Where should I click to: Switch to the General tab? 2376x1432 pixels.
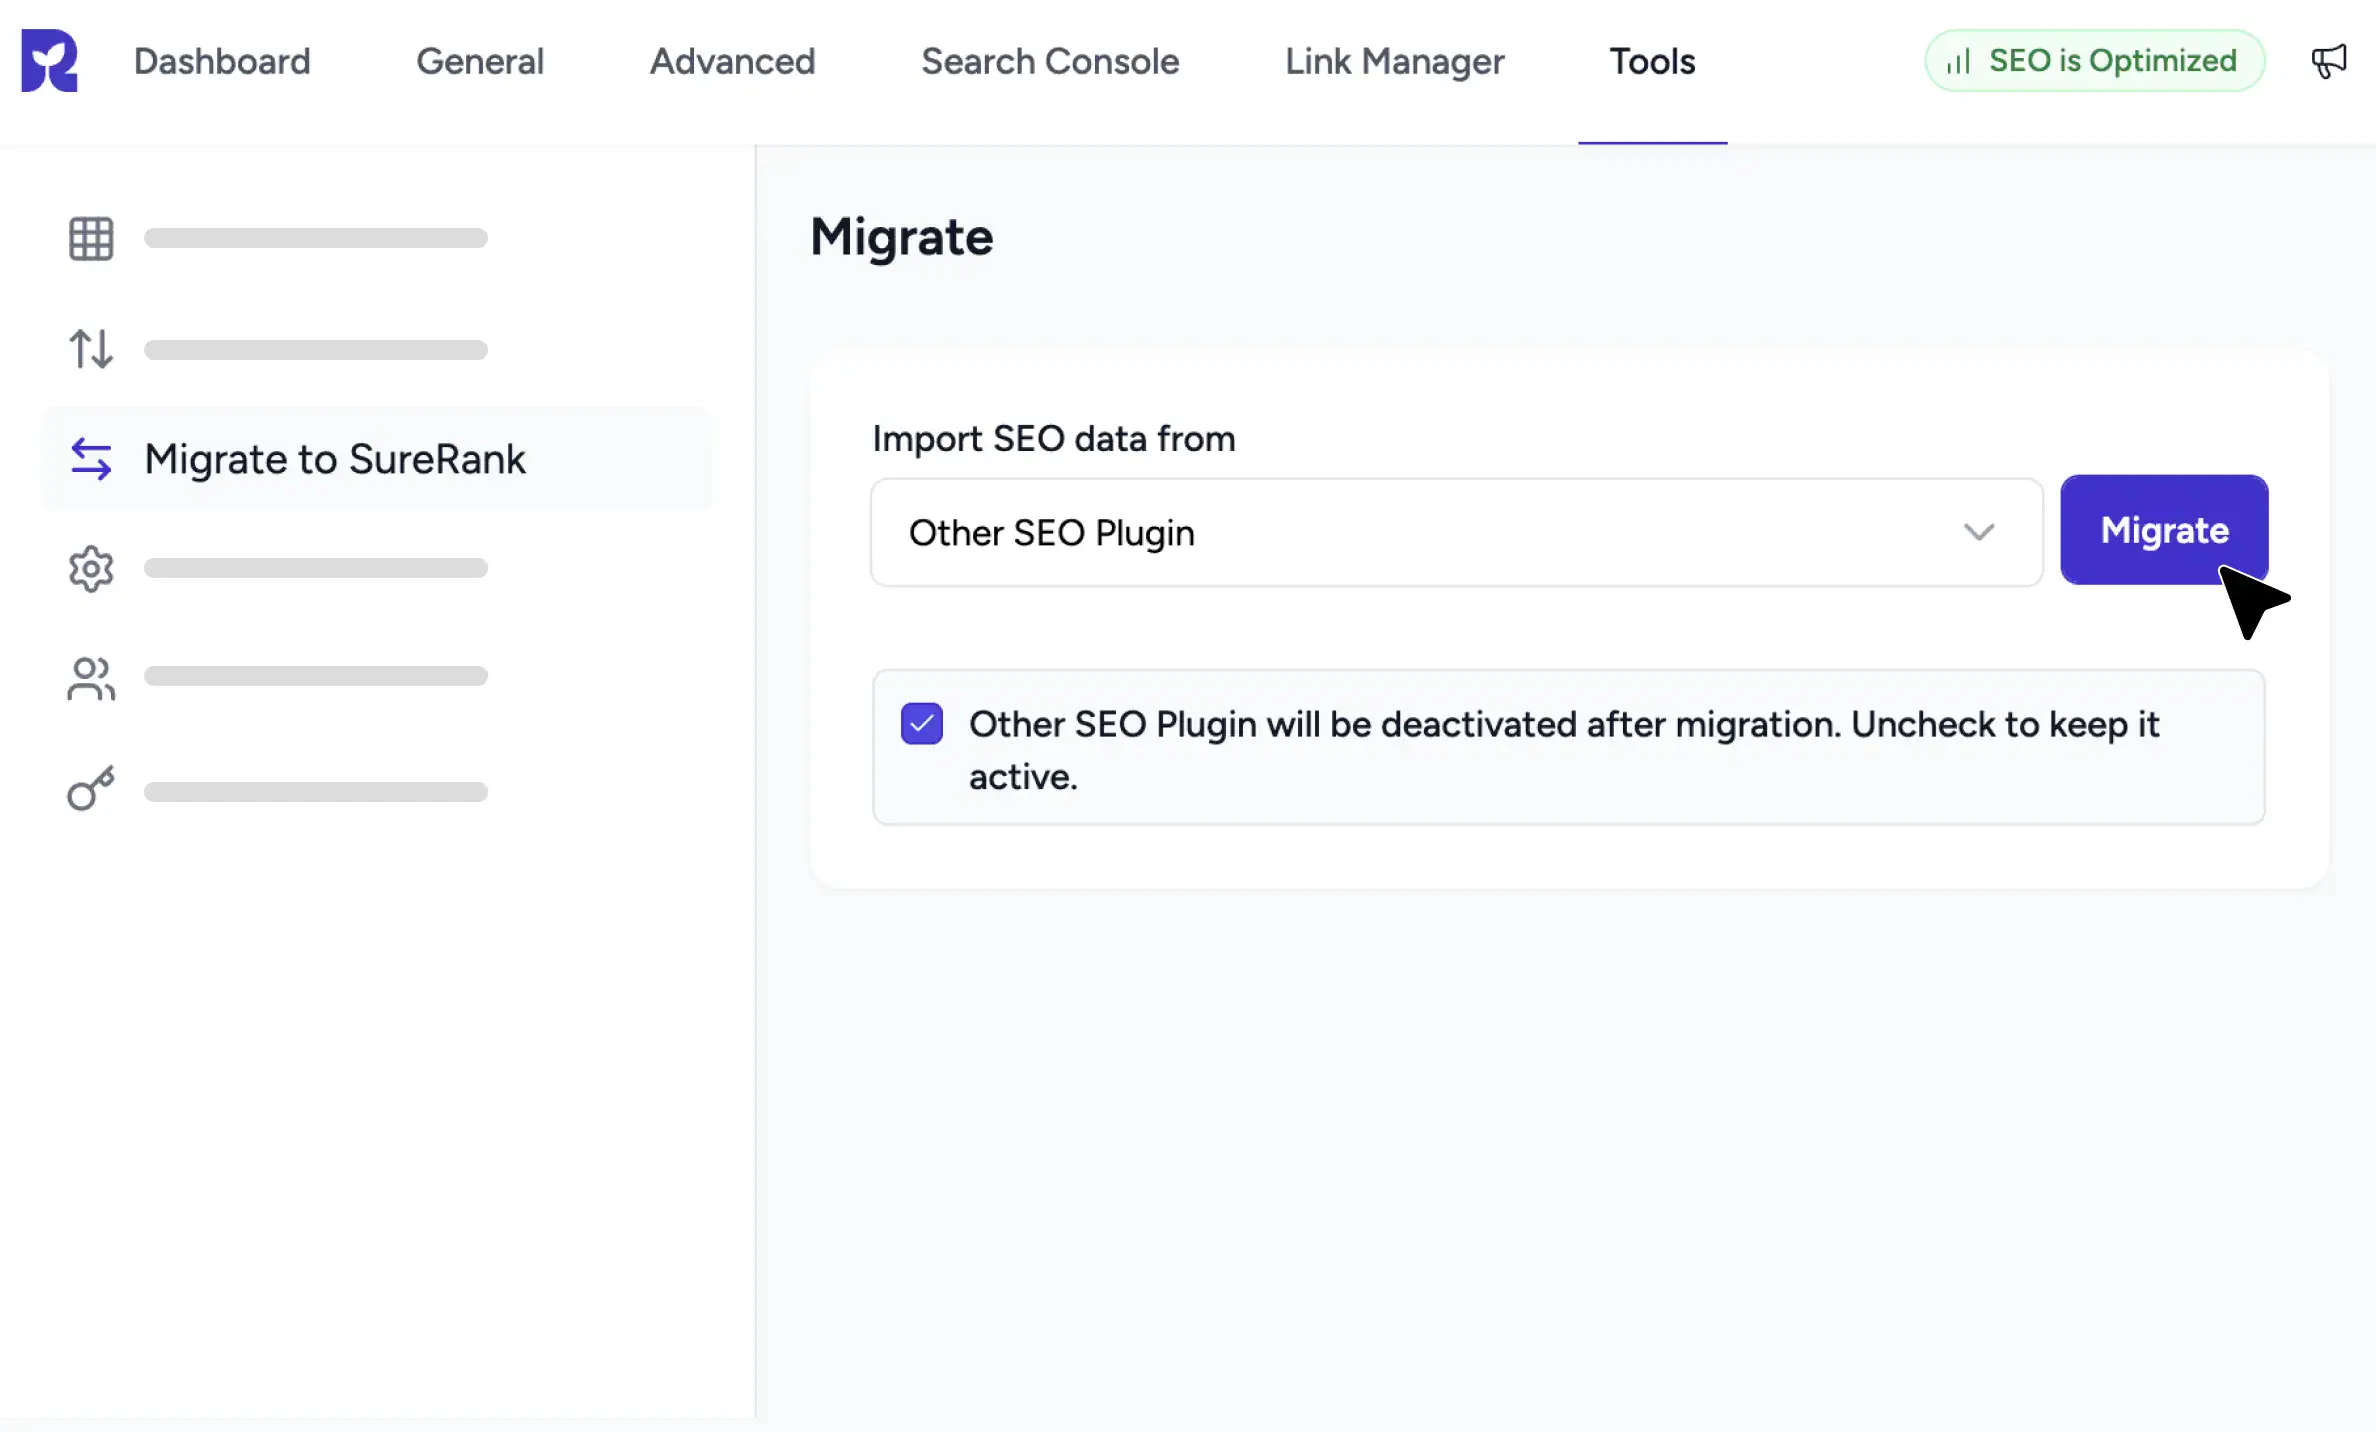(480, 61)
